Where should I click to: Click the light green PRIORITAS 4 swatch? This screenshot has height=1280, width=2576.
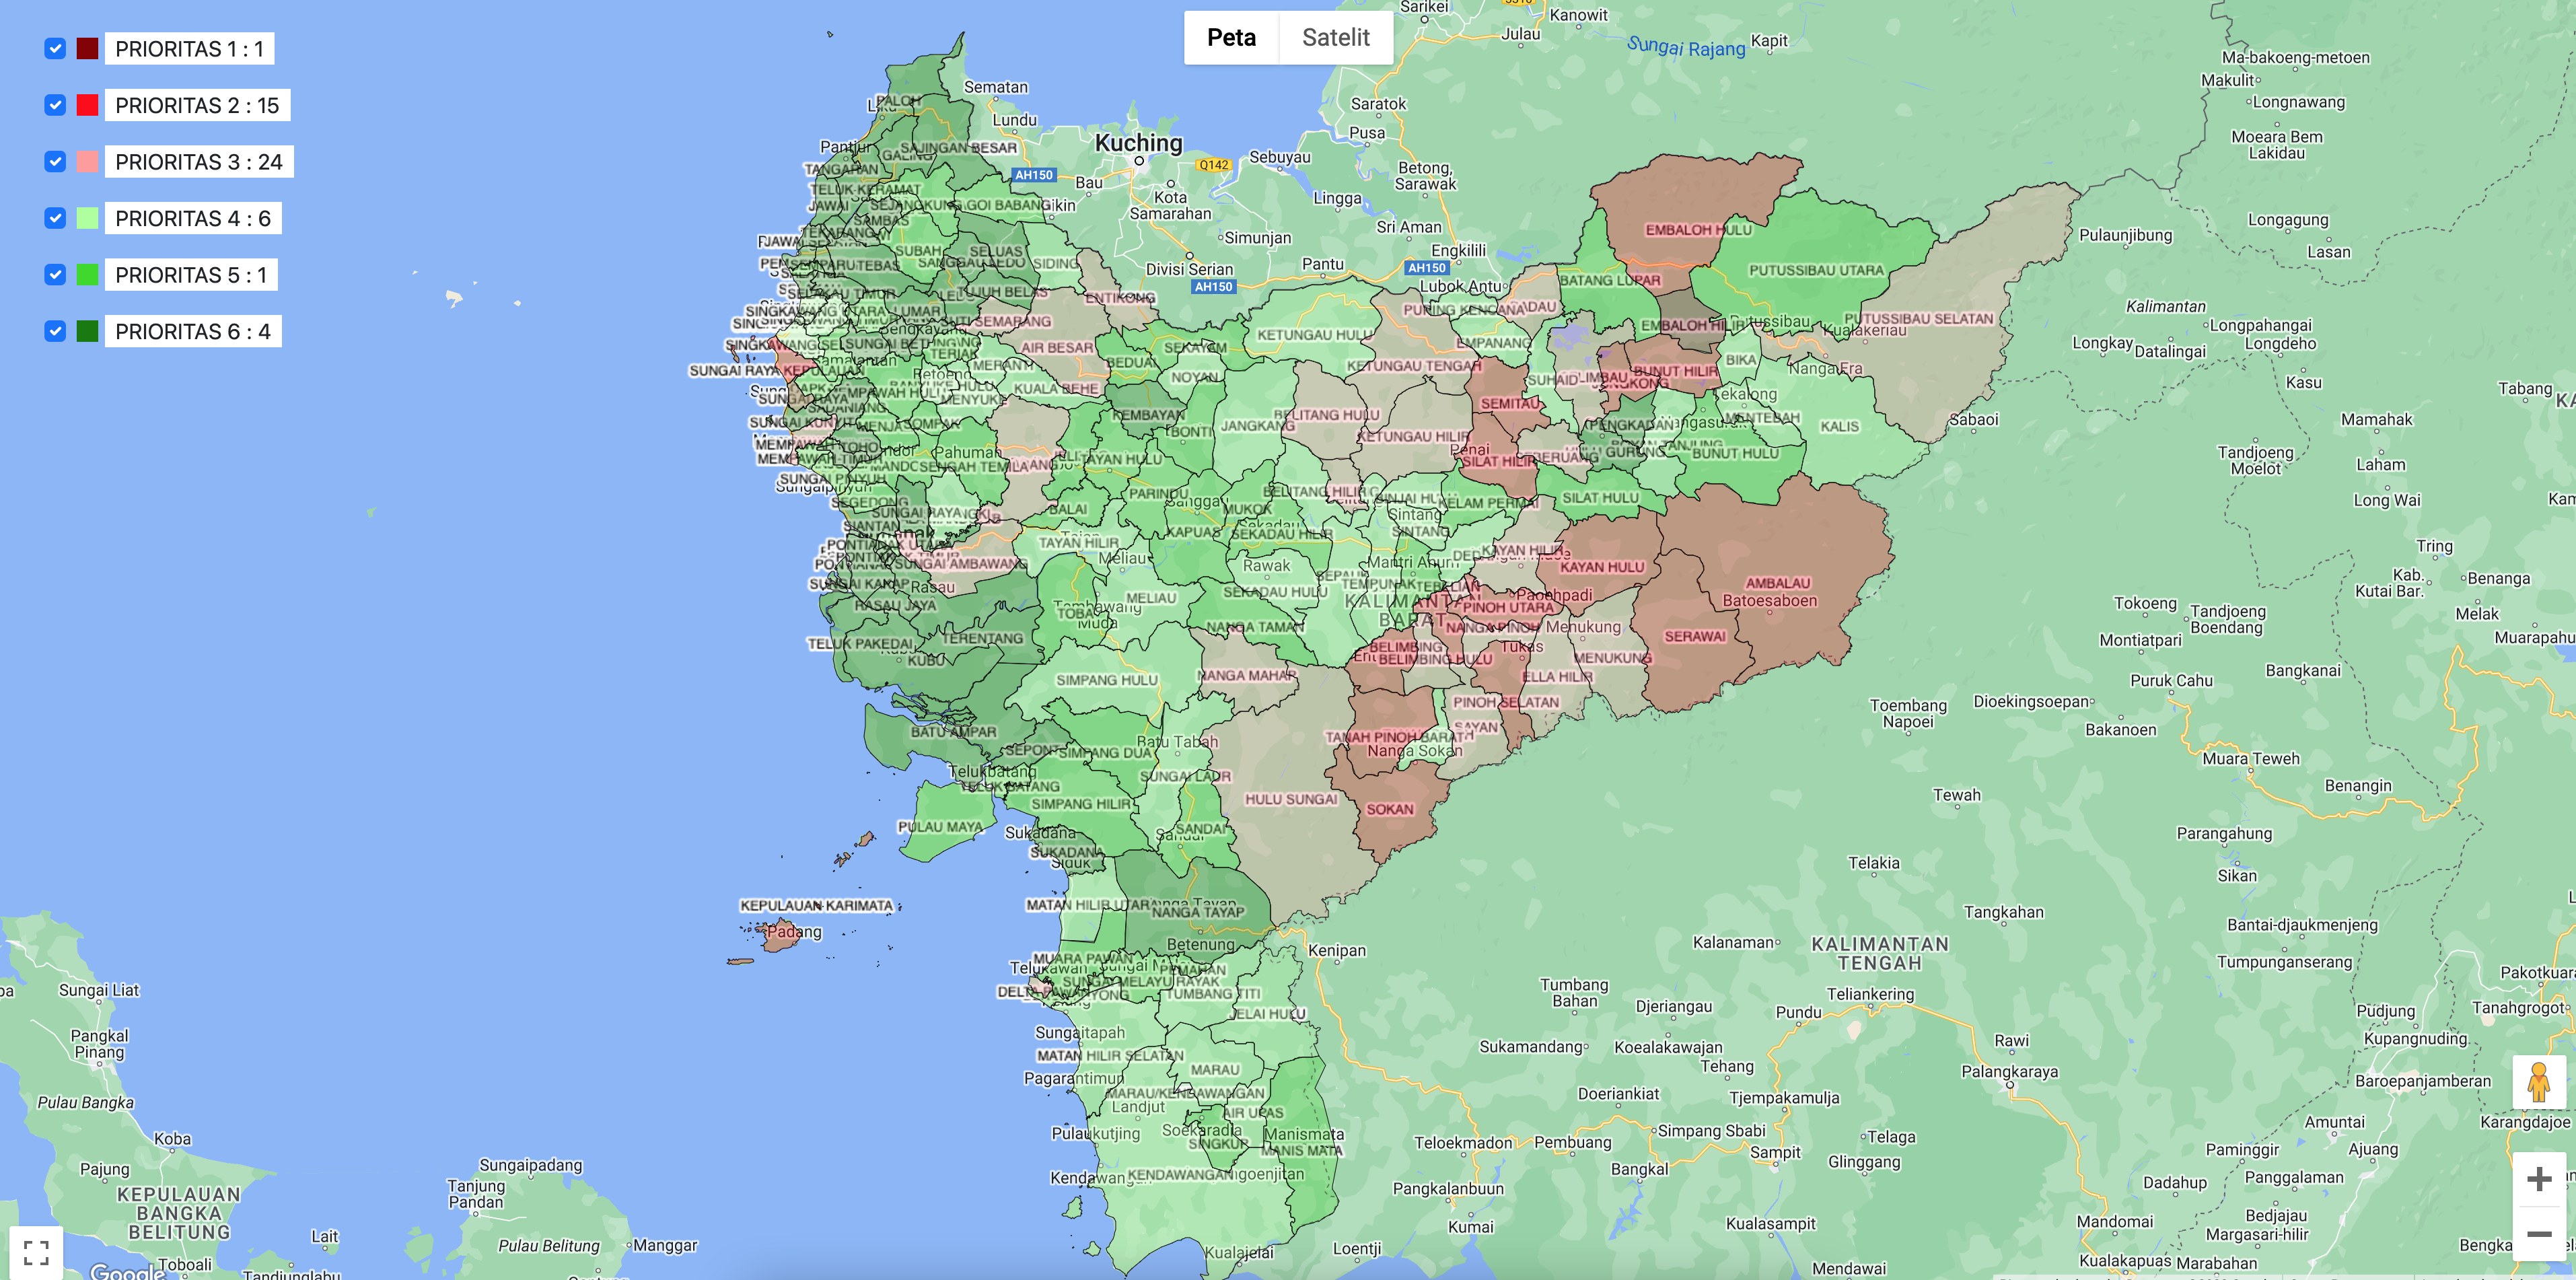[88, 218]
